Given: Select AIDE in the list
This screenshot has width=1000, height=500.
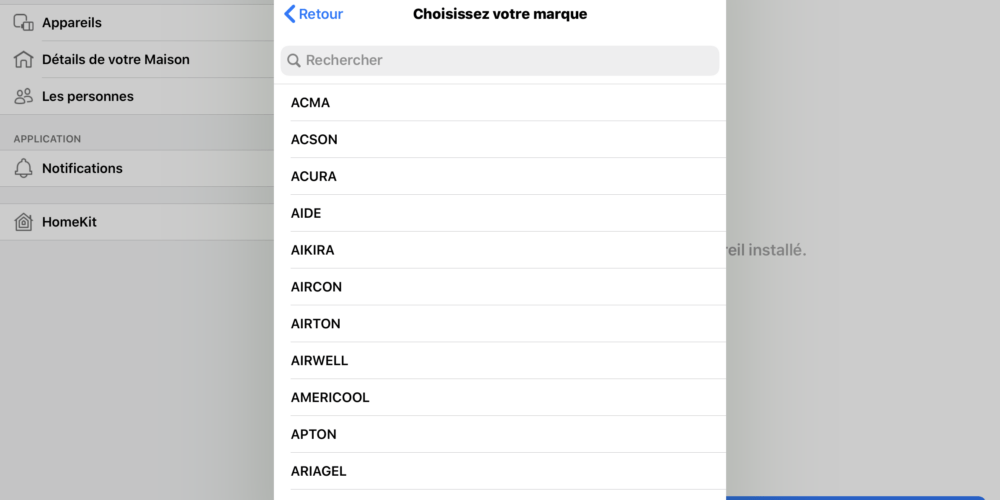Looking at the screenshot, I should 500,214.
